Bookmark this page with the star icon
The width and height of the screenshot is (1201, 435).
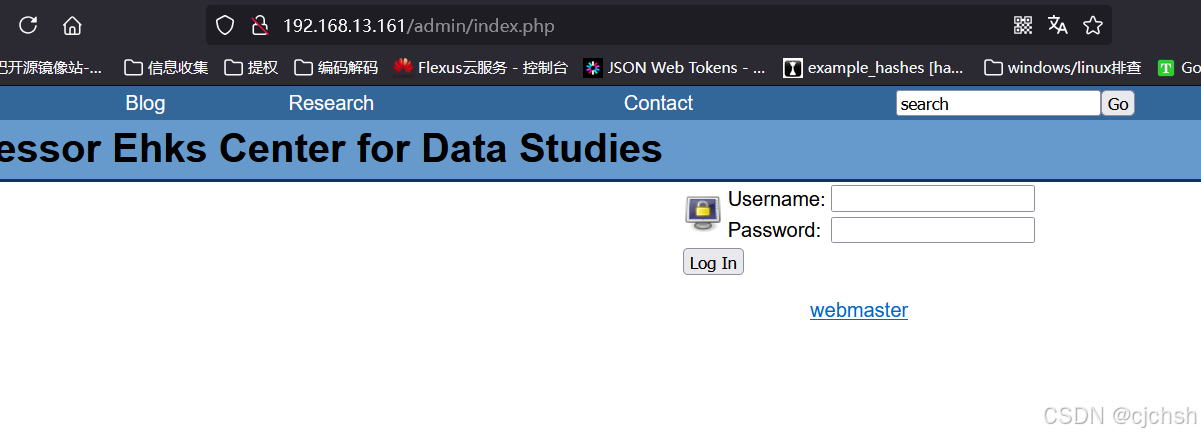click(x=1093, y=25)
